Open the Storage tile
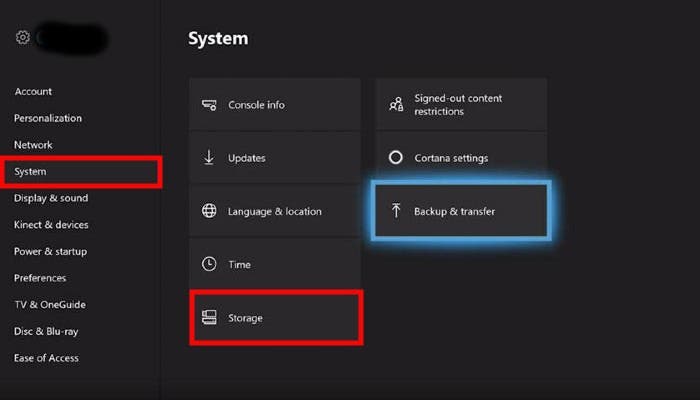 click(276, 317)
